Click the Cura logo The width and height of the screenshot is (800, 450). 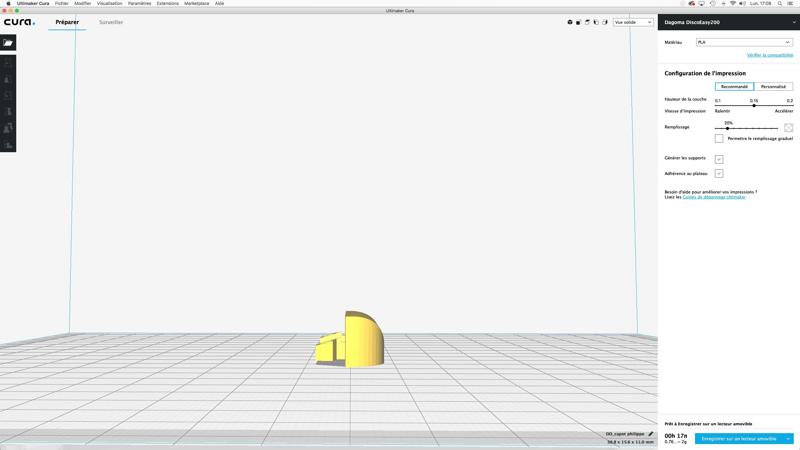click(19, 22)
